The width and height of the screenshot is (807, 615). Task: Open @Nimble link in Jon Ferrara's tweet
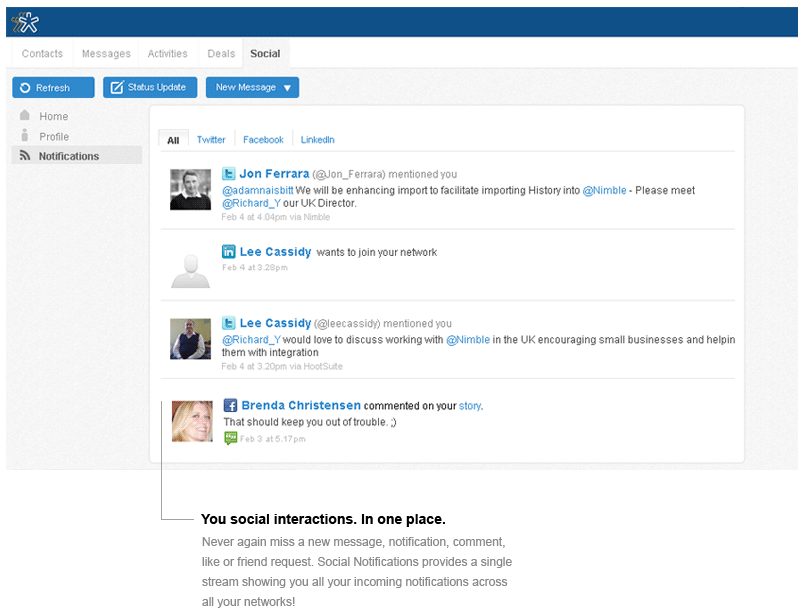(x=604, y=190)
